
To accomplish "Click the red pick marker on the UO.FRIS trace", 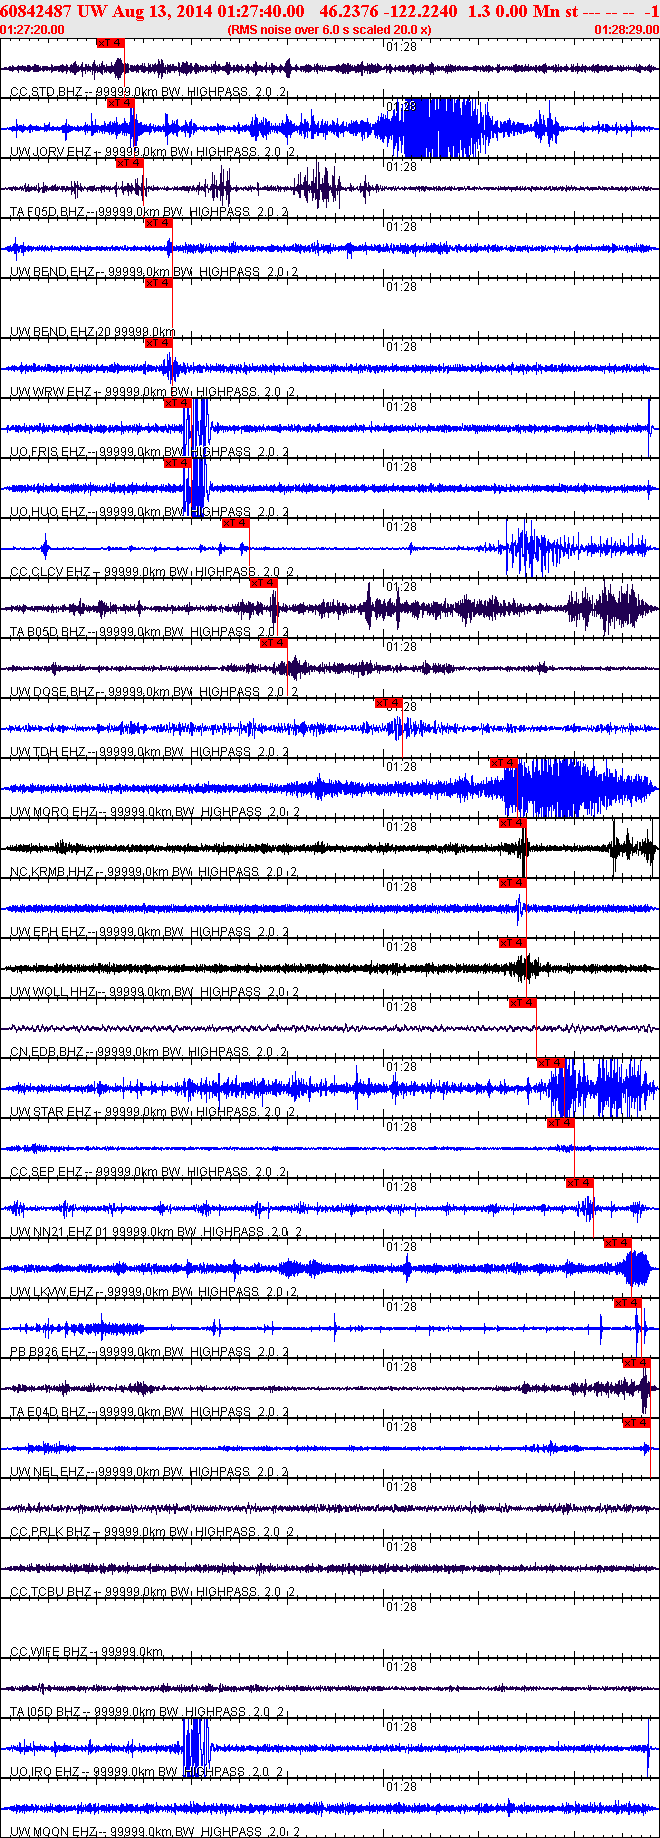I will click(x=178, y=403).
